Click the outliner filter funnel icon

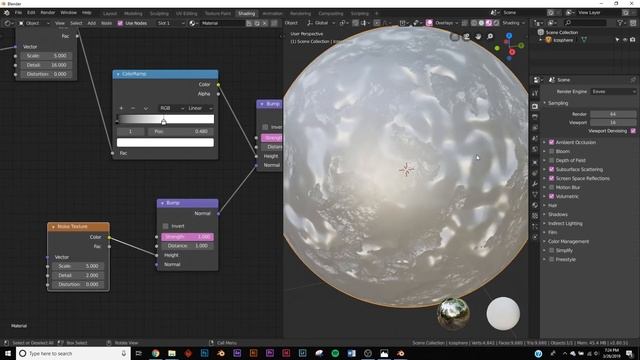[620, 23]
